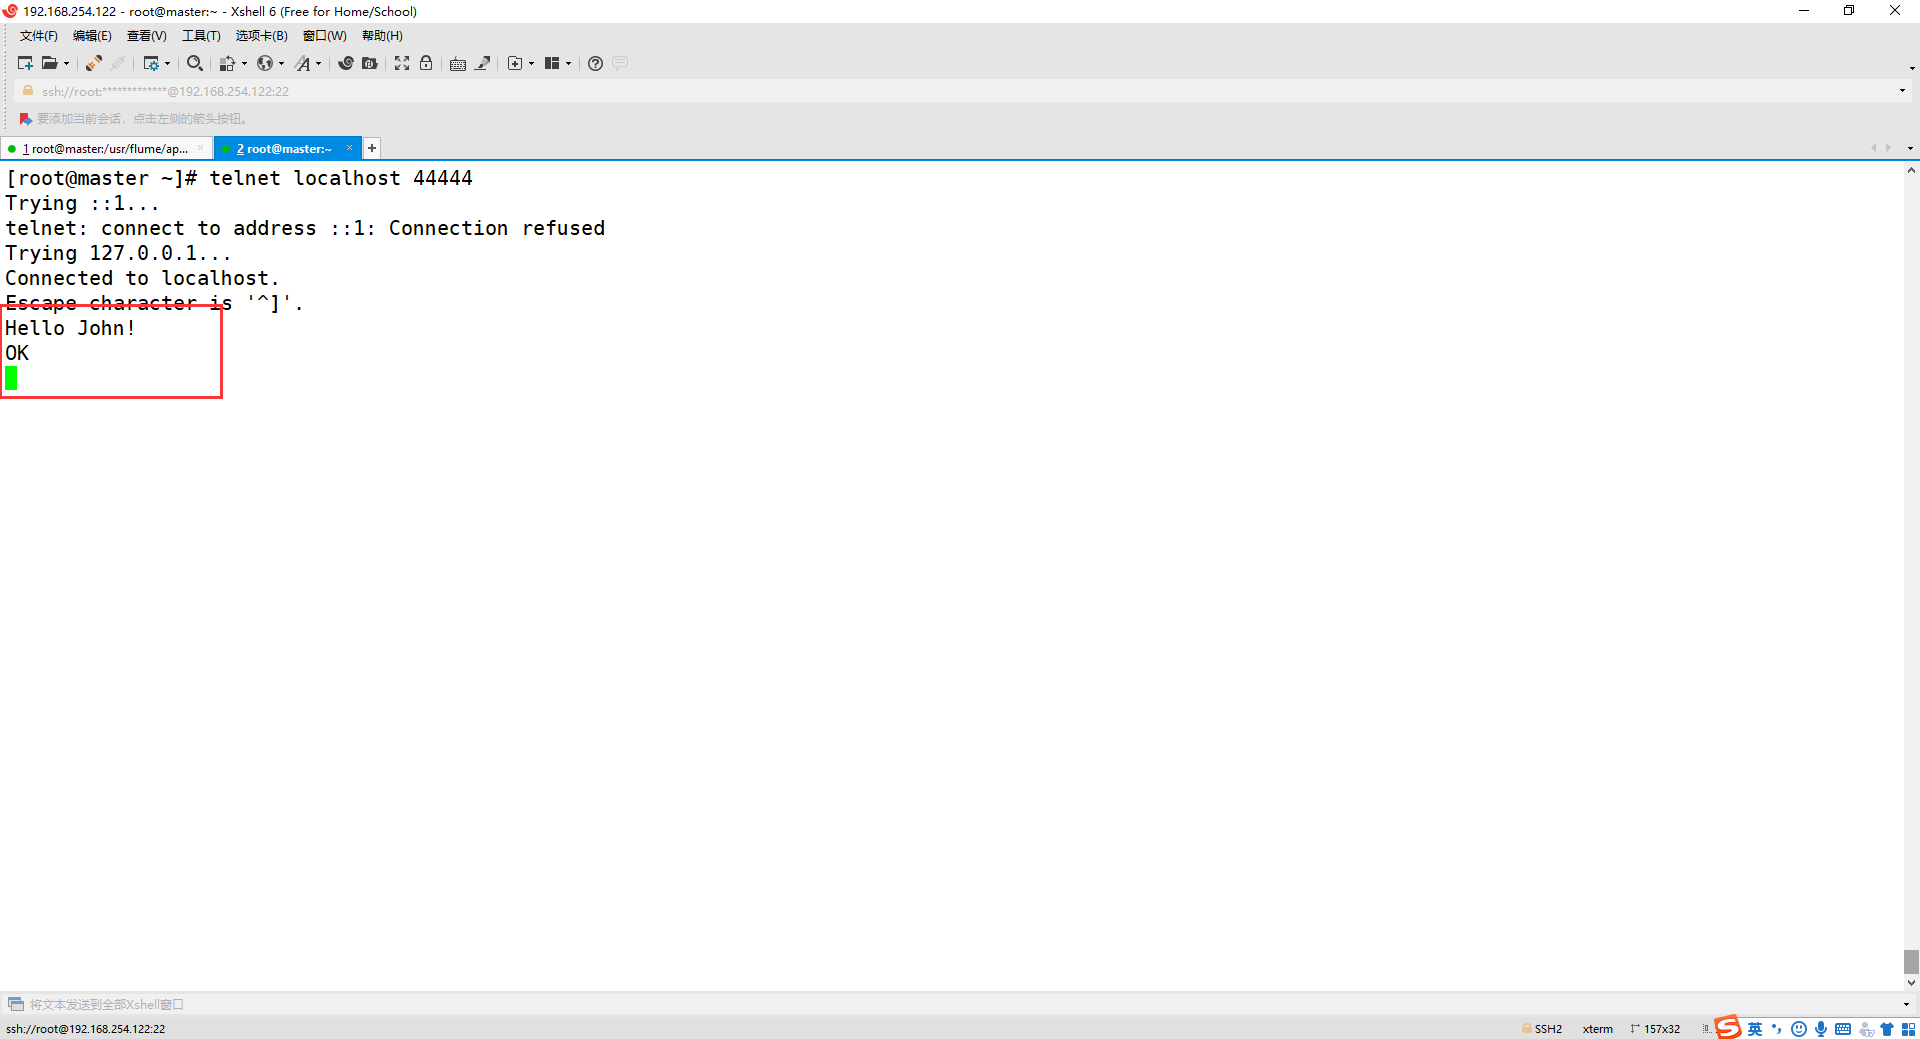Expand the Encoding globe dropdown arrow
The height and width of the screenshot is (1039, 1920).
281,63
